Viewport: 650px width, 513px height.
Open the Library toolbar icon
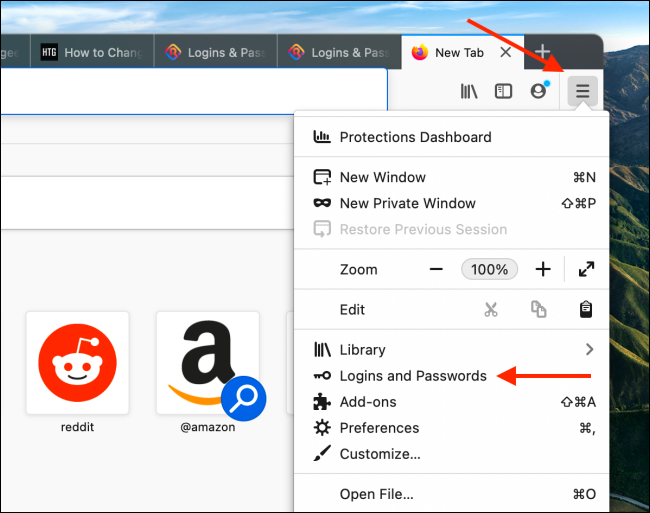(x=469, y=91)
